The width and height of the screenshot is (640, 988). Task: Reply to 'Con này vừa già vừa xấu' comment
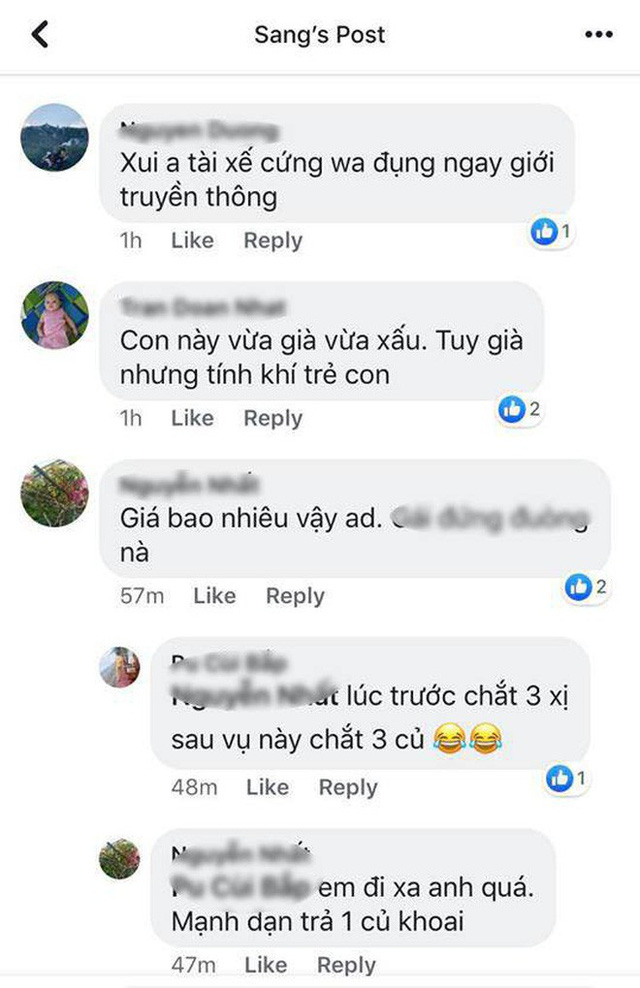click(273, 418)
